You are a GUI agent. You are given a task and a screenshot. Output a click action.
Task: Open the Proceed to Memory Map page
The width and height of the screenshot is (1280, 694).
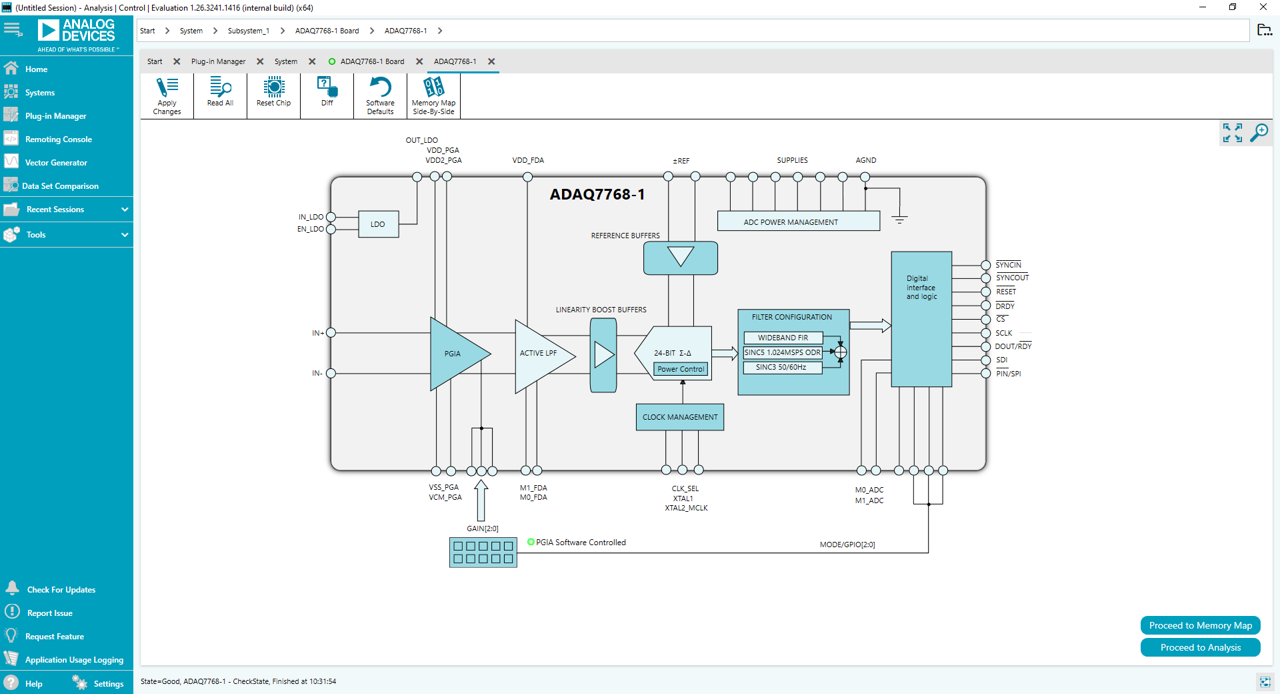1200,625
